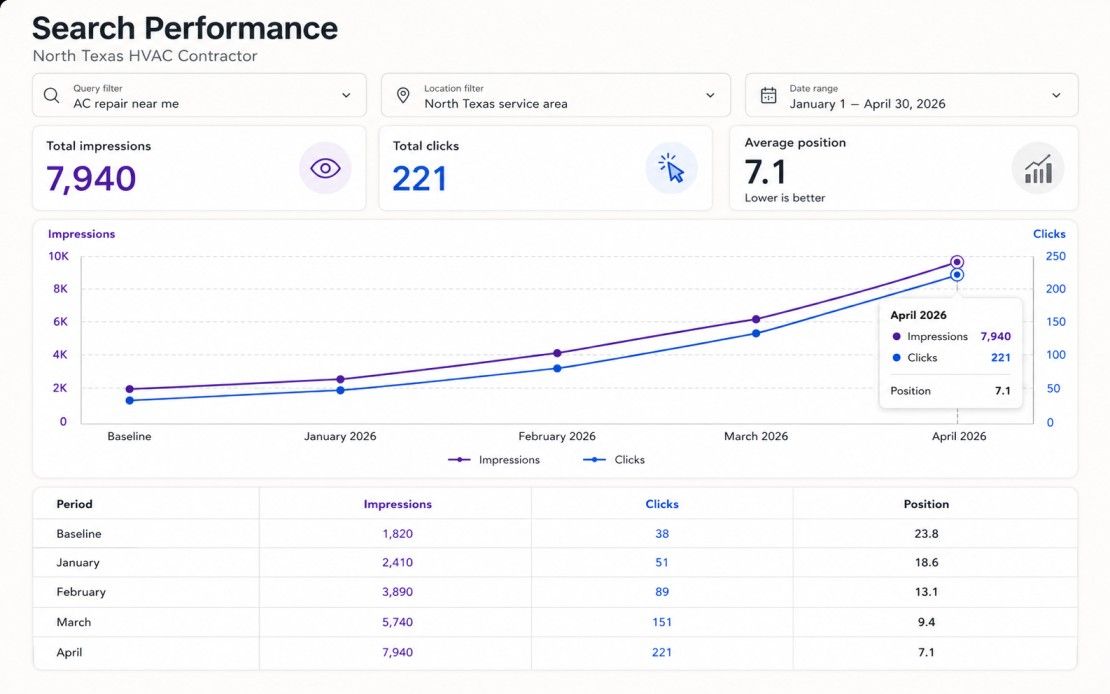The image size is (1110, 694).
Task: Click the 250 clicks axis label
Action: (1055, 256)
